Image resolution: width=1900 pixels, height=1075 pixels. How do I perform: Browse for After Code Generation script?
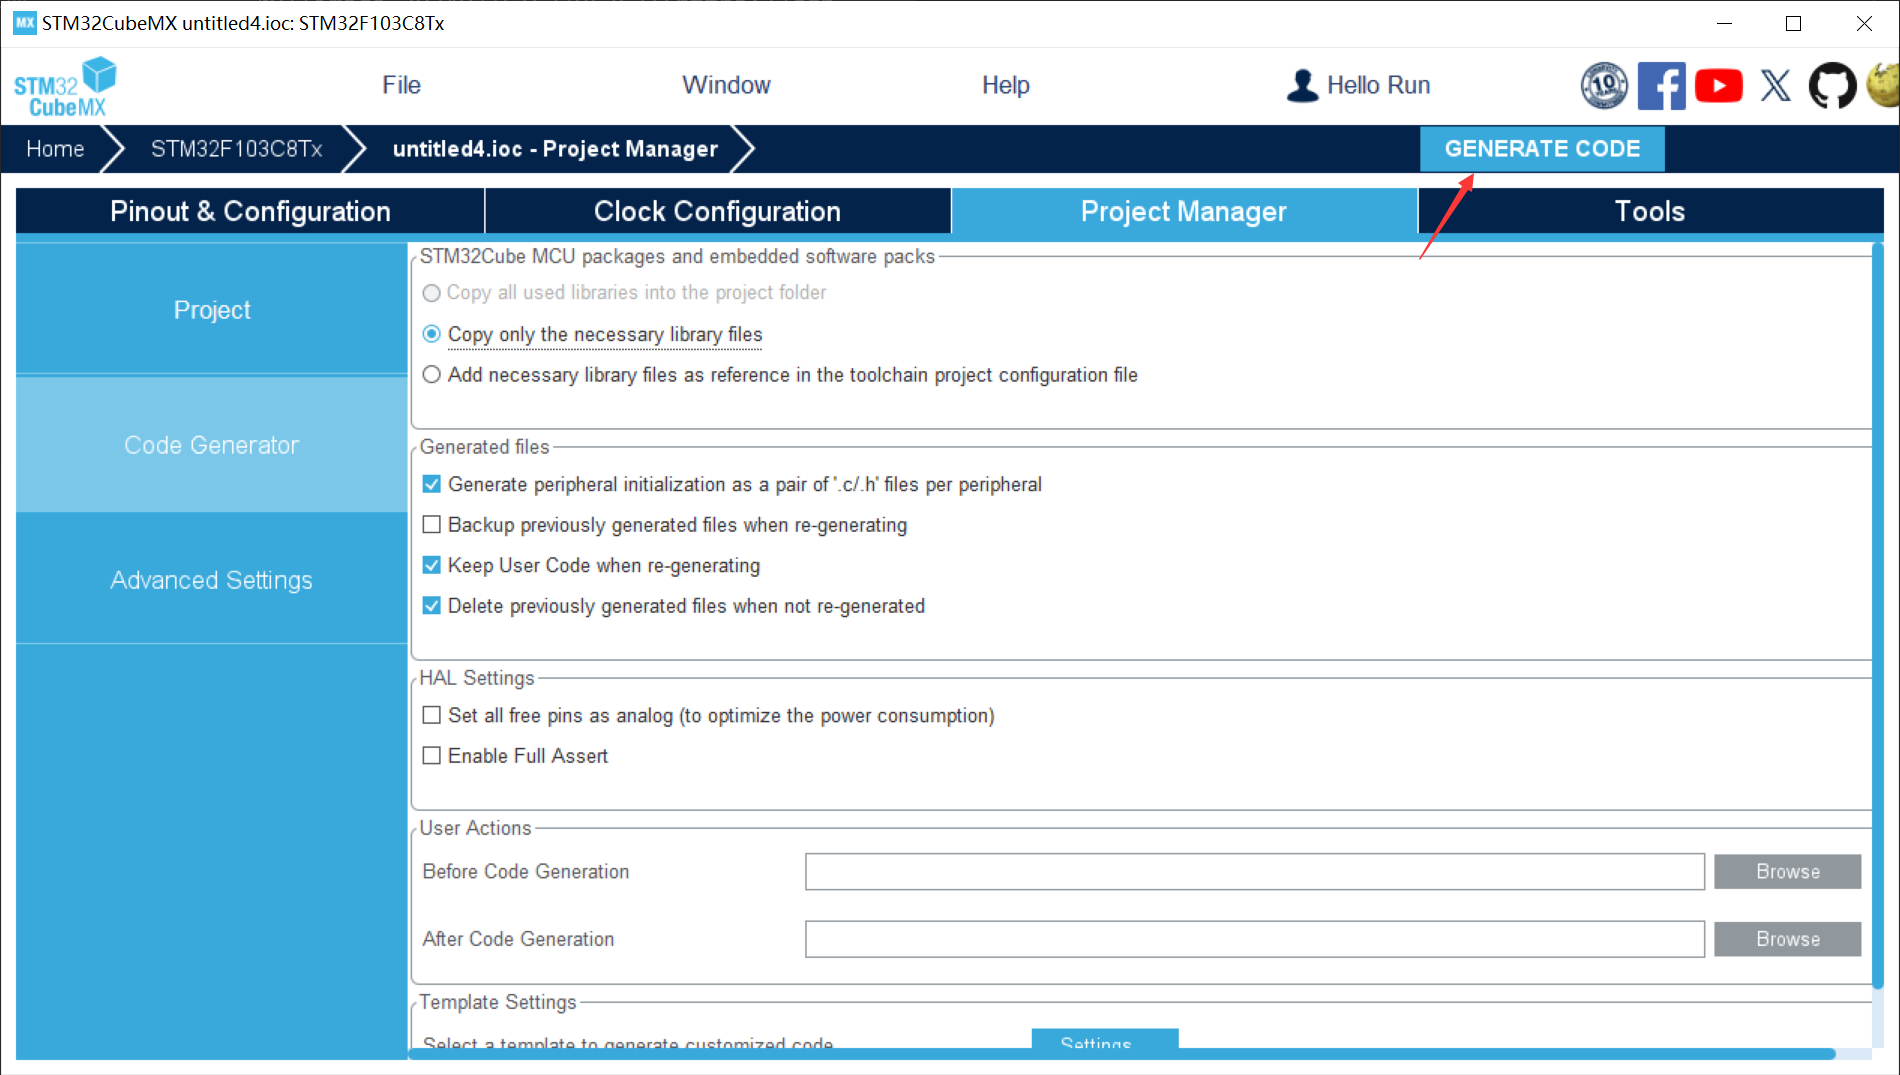pyautogui.click(x=1787, y=939)
